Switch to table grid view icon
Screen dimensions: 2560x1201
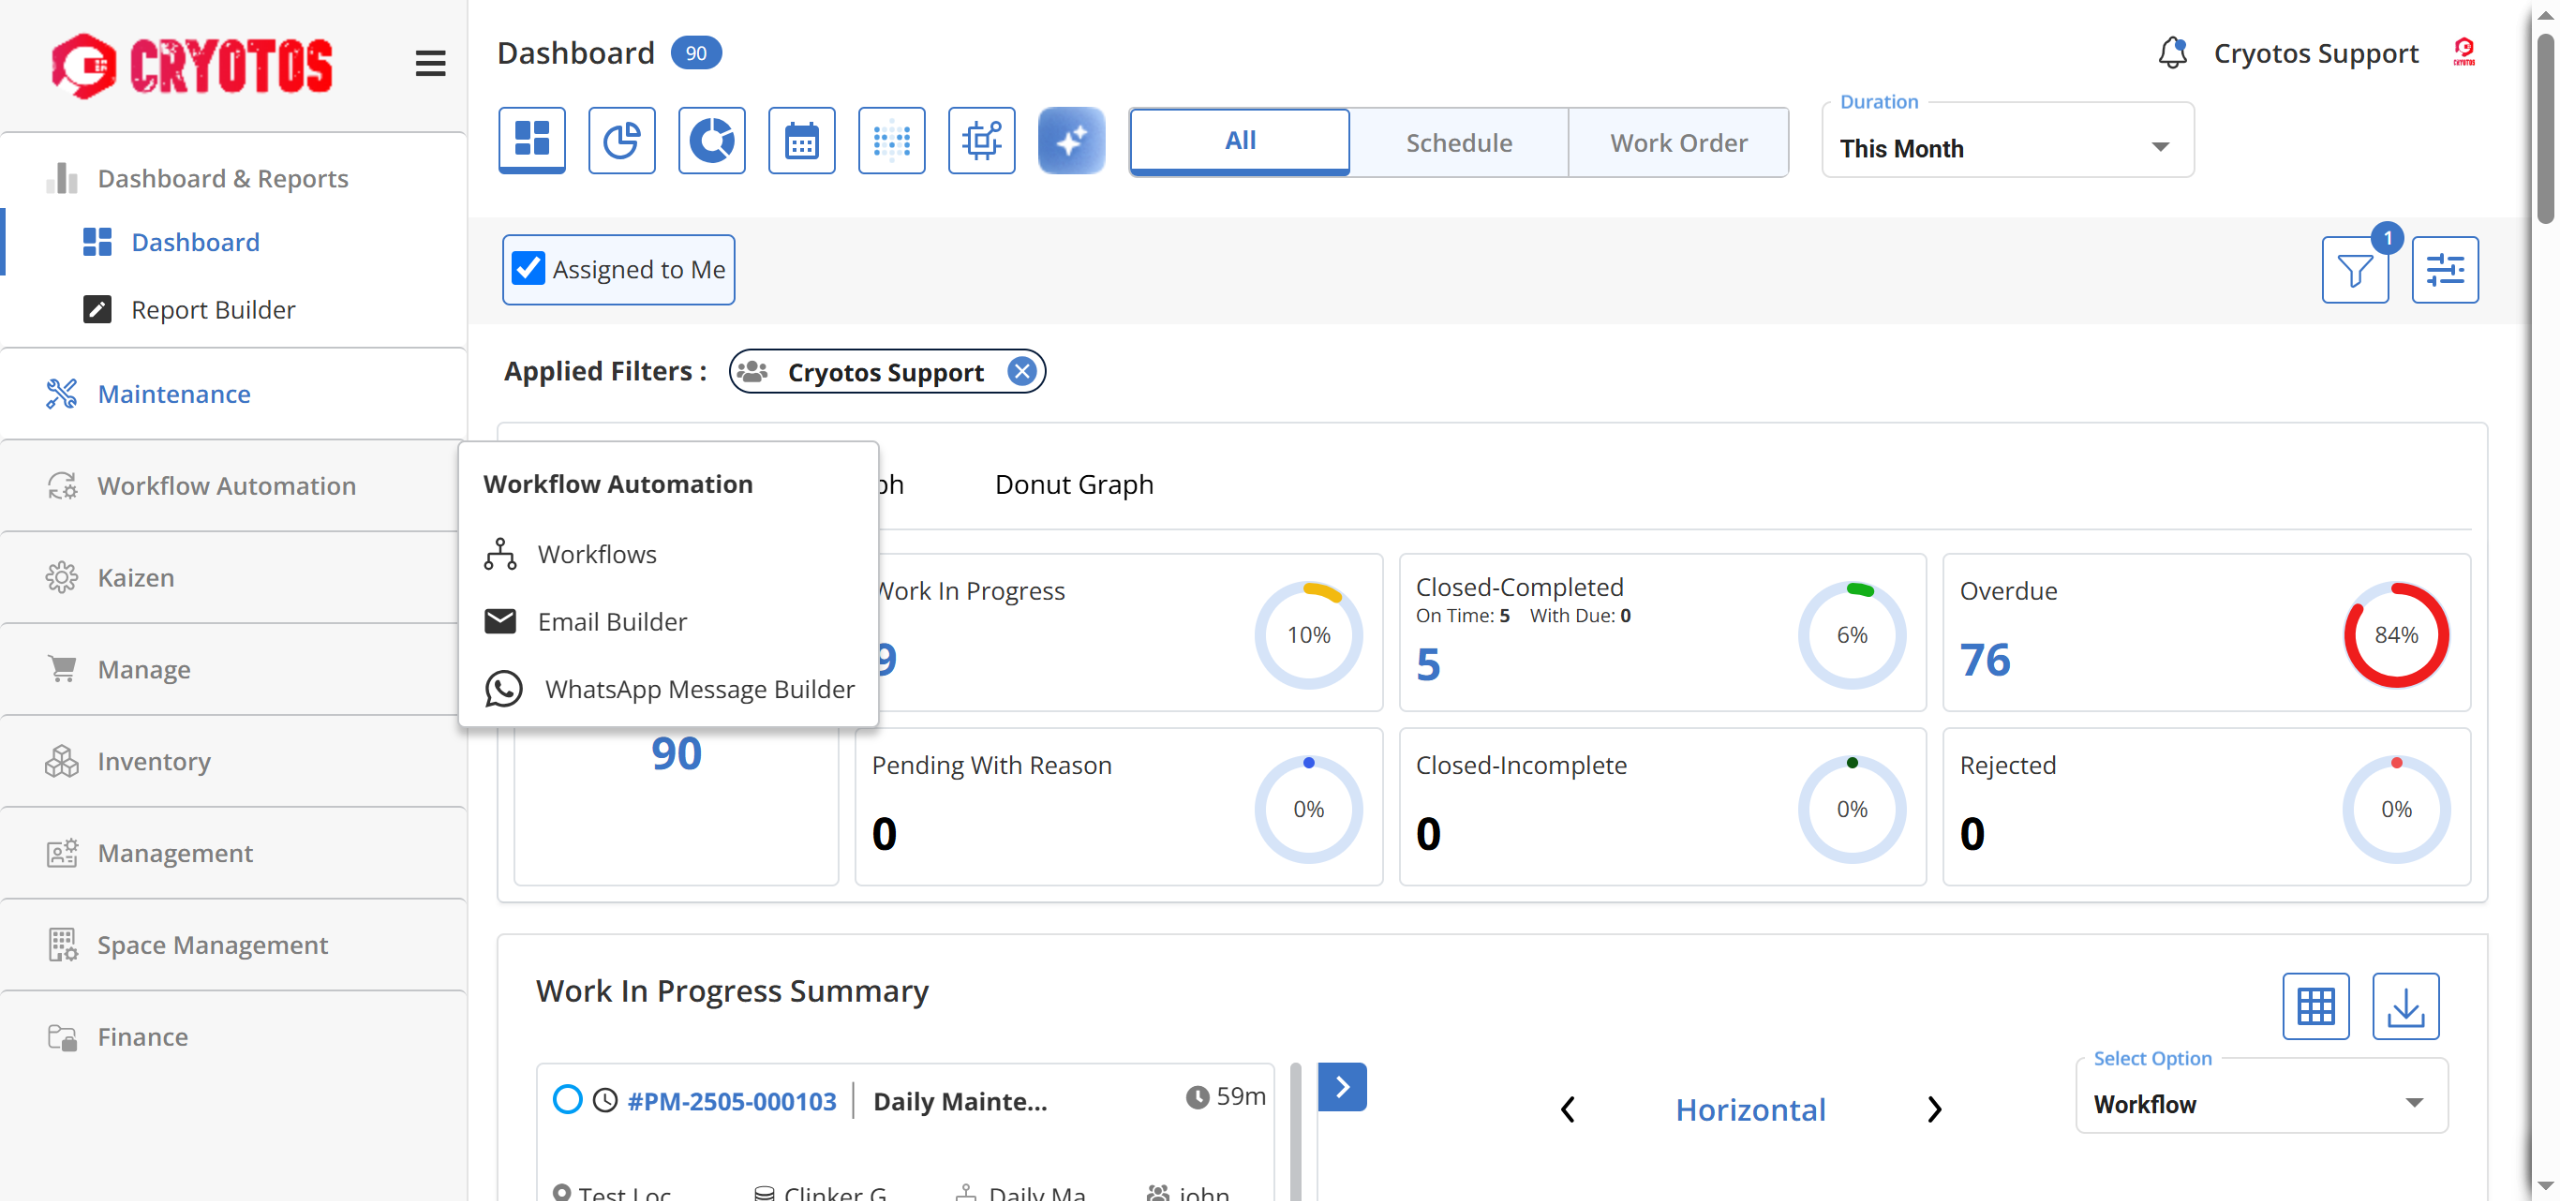tap(2315, 1006)
